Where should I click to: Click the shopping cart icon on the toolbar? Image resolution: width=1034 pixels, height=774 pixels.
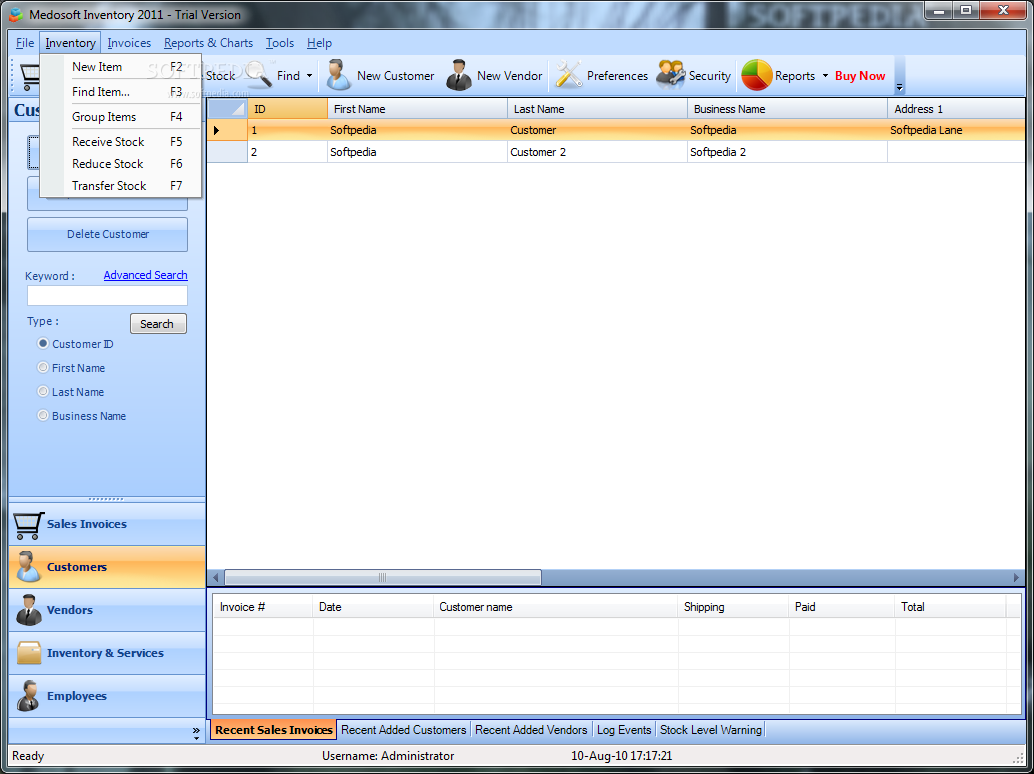[x=29, y=76]
